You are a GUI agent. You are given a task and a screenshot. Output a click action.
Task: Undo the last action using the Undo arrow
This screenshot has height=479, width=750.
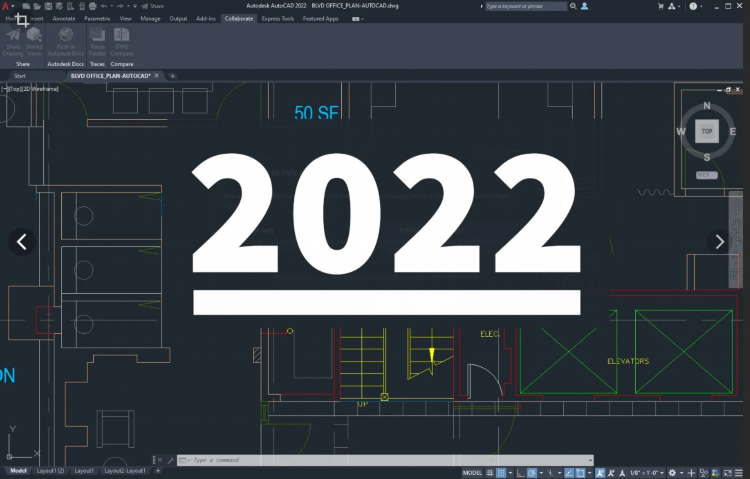104,6
